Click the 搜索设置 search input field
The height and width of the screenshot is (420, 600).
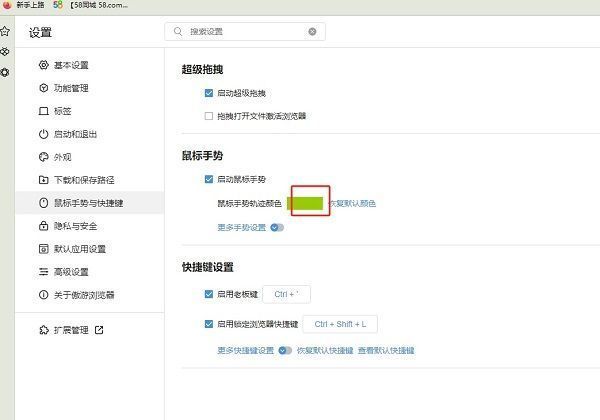245,31
